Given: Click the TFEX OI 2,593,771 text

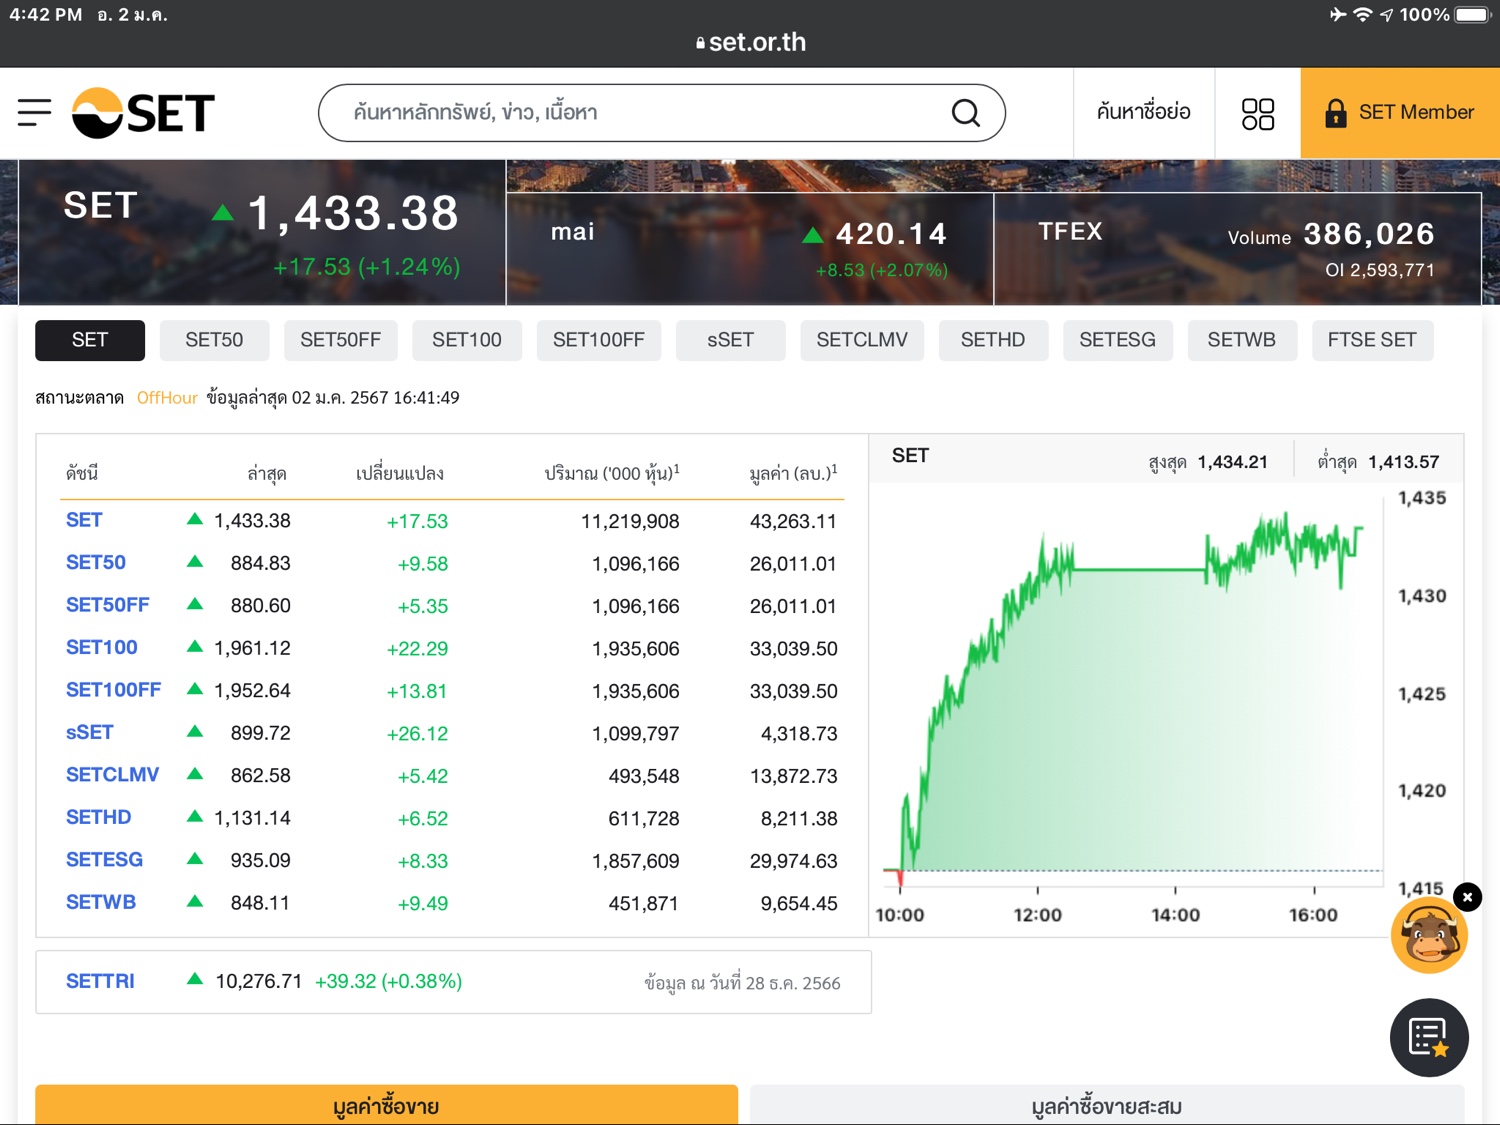Looking at the screenshot, I should [x=1380, y=270].
